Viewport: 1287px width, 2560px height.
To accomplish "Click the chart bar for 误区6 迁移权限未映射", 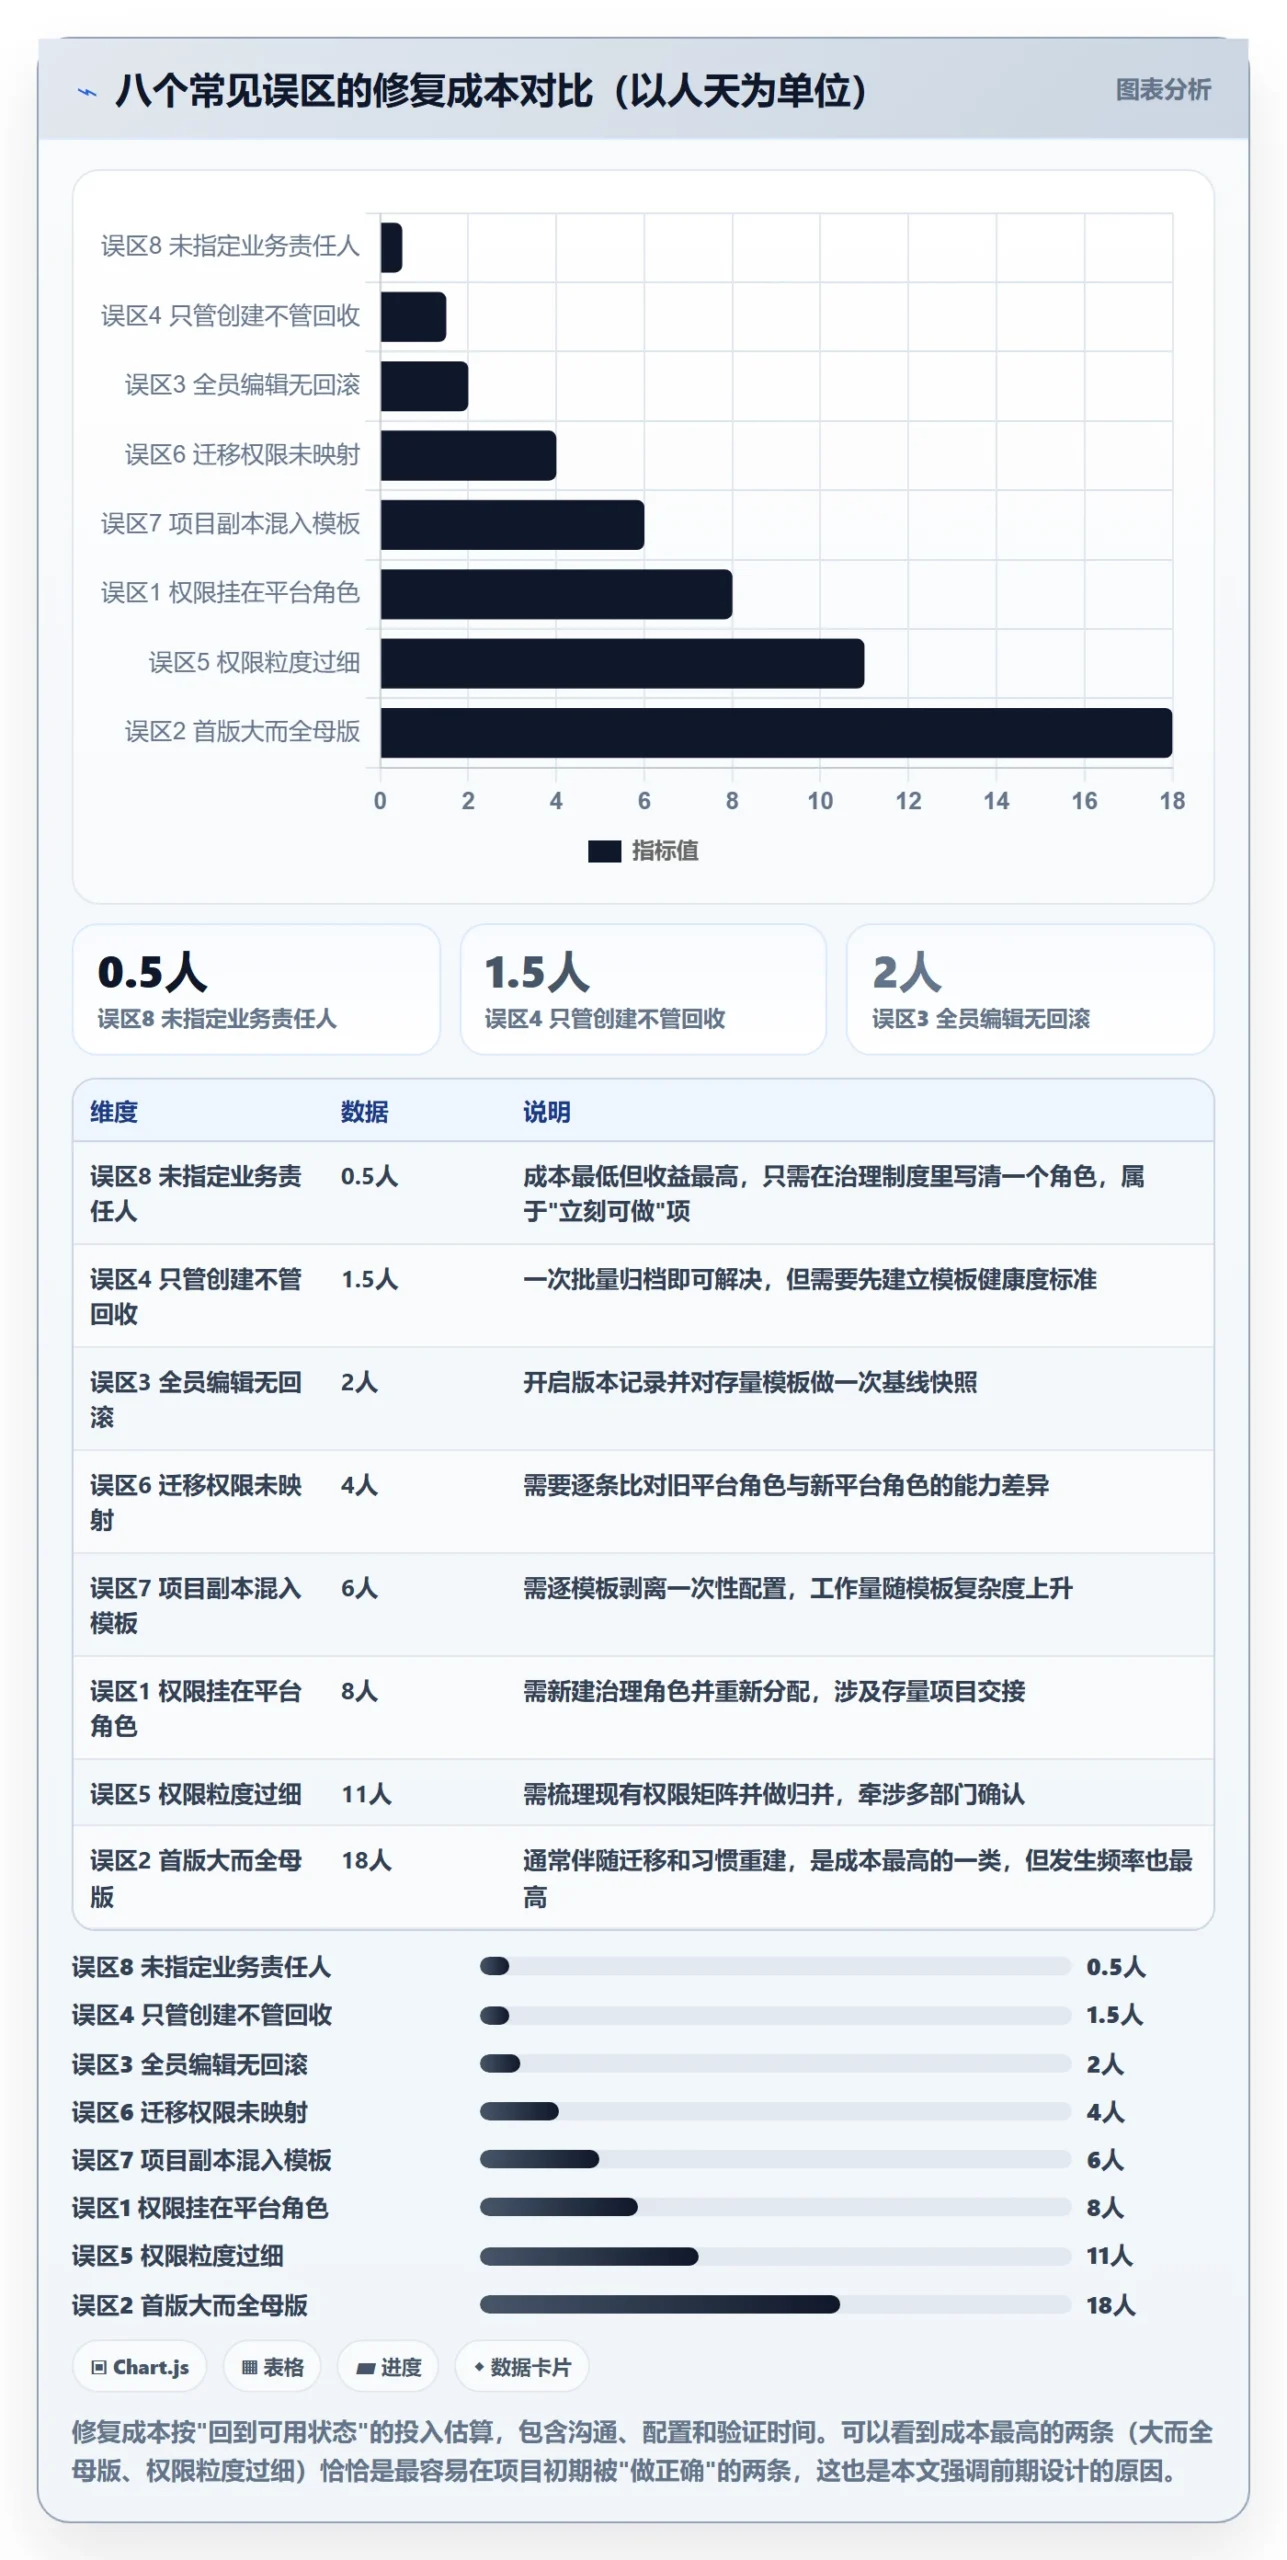I will (x=468, y=456).
